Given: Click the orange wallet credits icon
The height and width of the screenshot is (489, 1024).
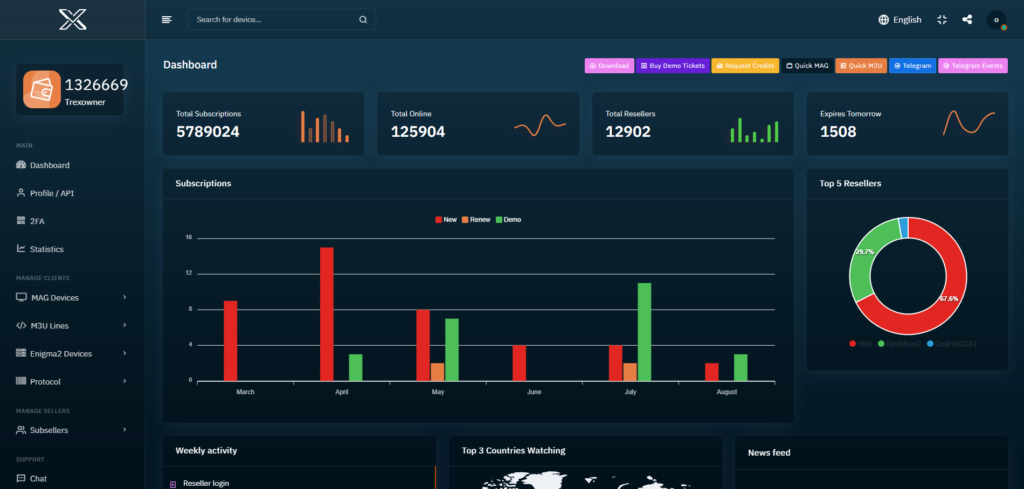Looking at the screenshot, I should (x=42, y=89).
